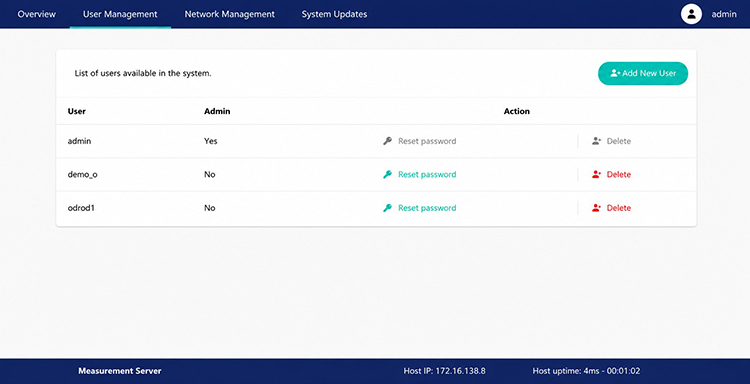Viewport: 750px width, 384px height.
Task: Click delete user icon for demo_o
Action: click(596, 175)
